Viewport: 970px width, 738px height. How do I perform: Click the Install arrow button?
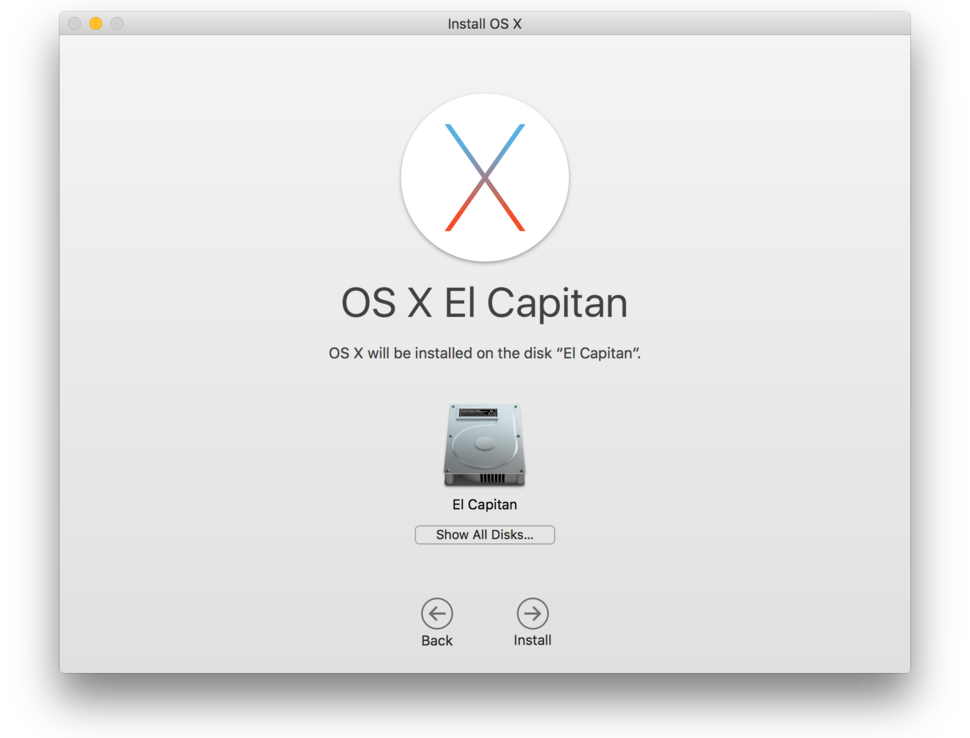point(532,613)
